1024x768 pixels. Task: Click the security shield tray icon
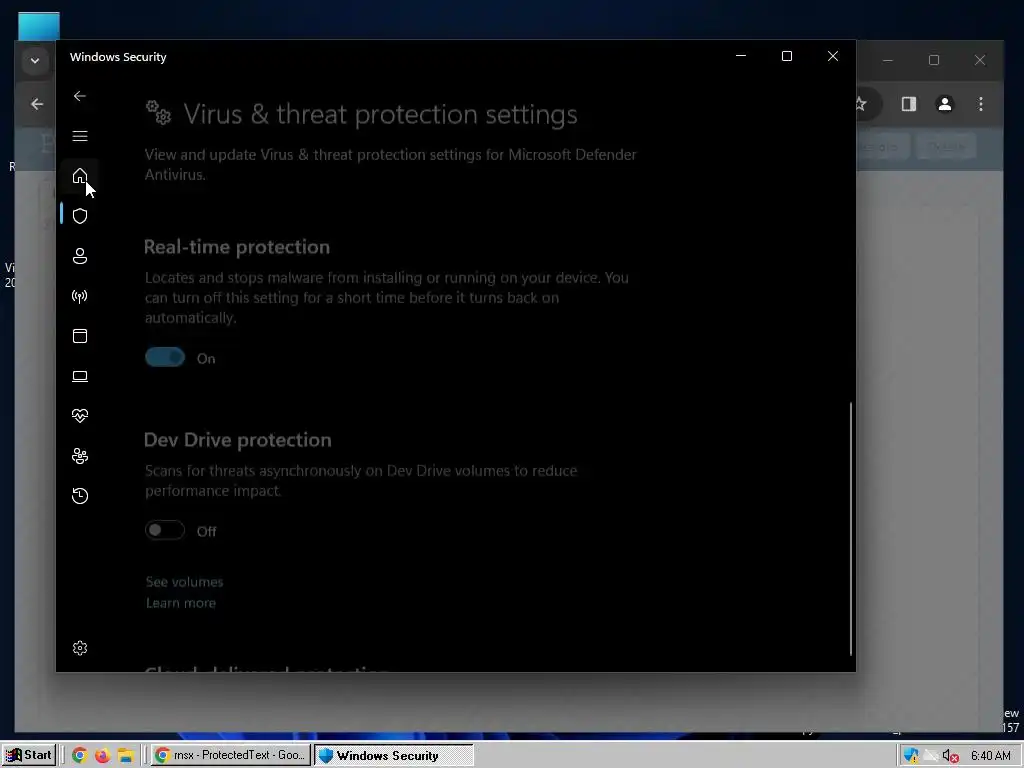(x=911, y=756)
